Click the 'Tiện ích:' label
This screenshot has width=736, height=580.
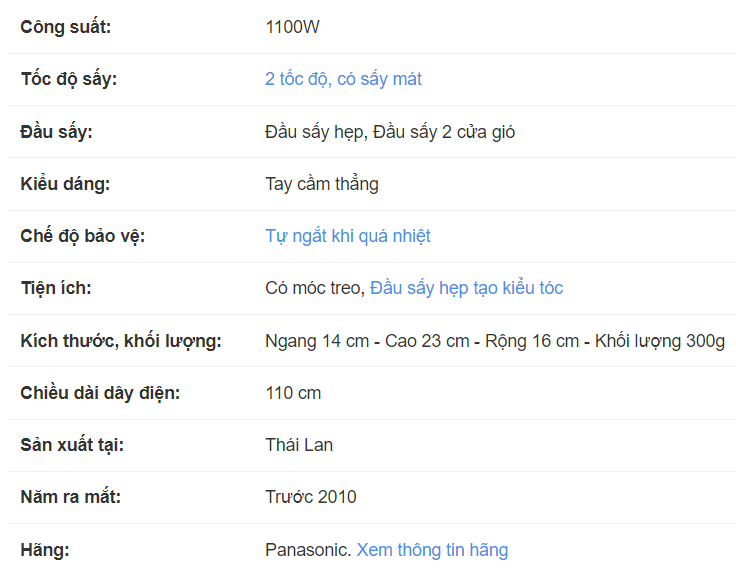coord(56,288)
